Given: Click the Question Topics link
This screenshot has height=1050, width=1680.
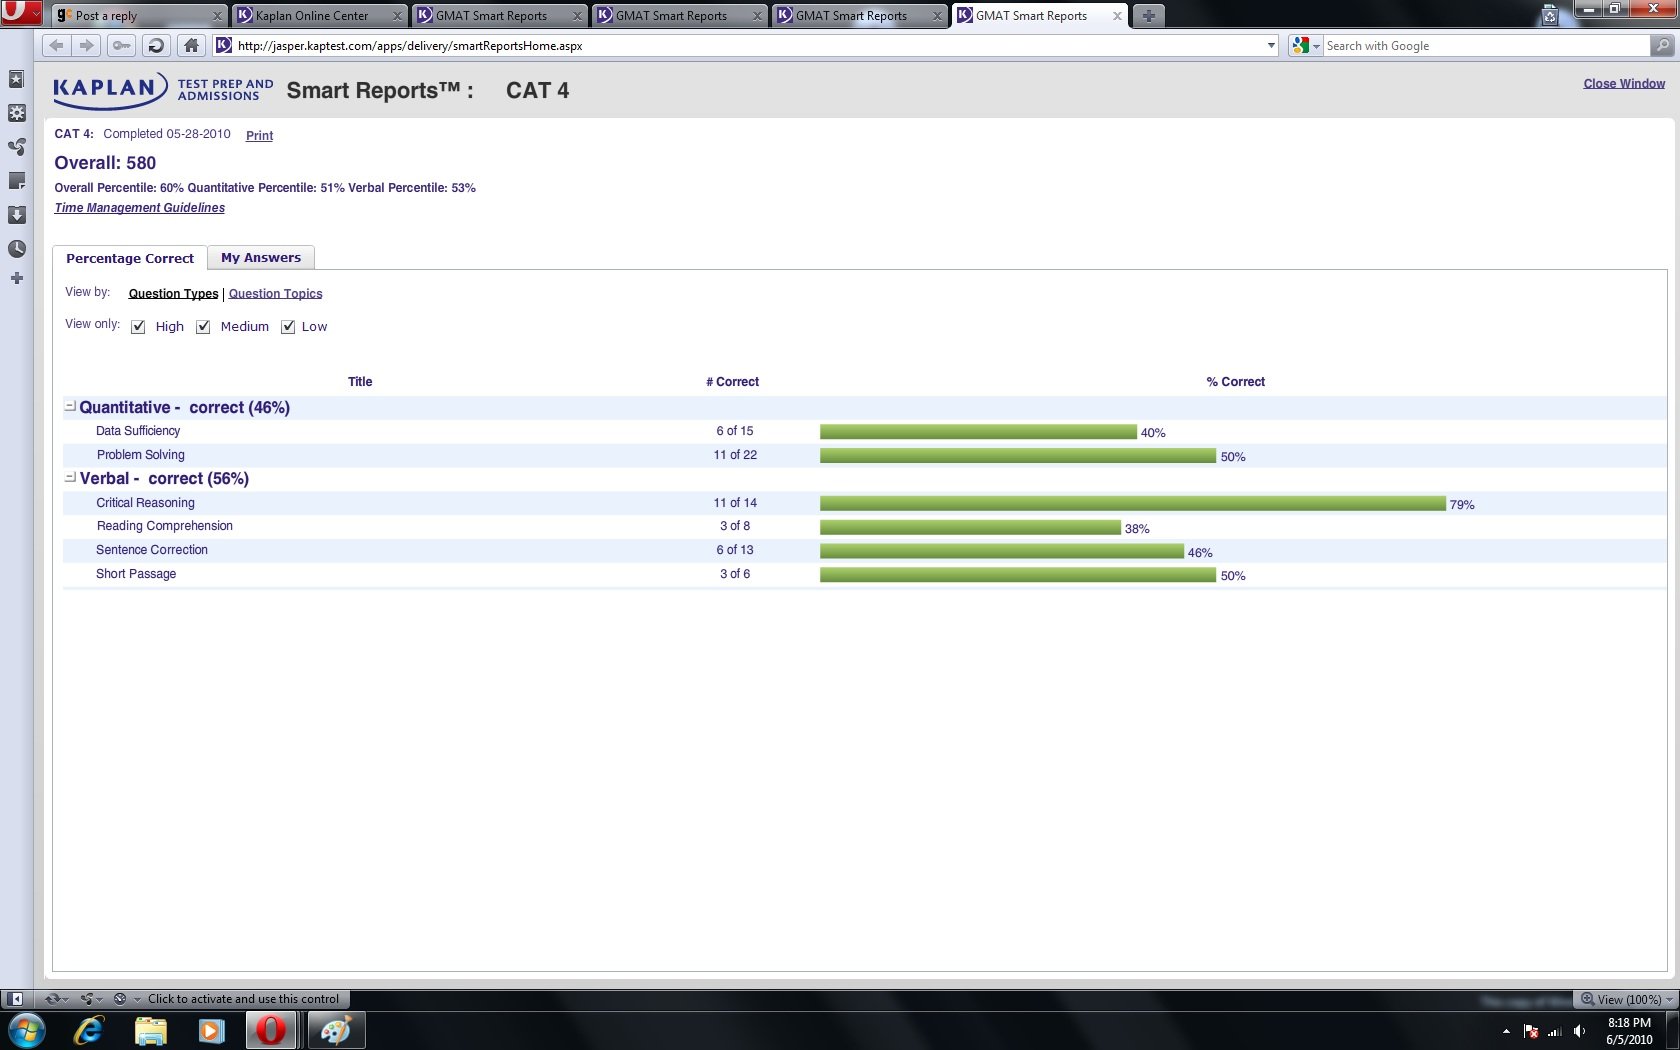Looking at the screenshot, I should click(275, 294).
